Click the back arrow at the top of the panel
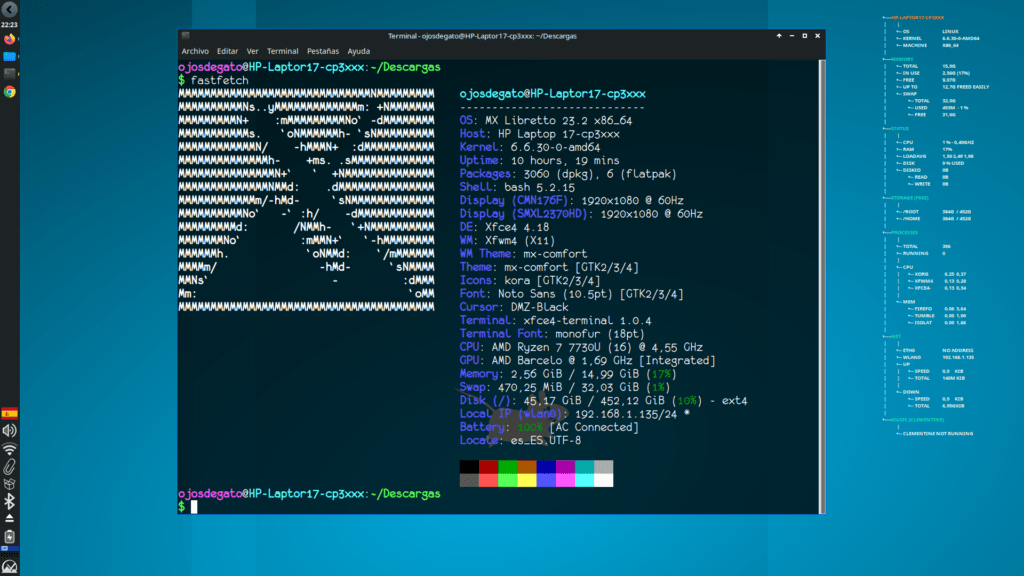1024x576 pixels. click(9, 9)
